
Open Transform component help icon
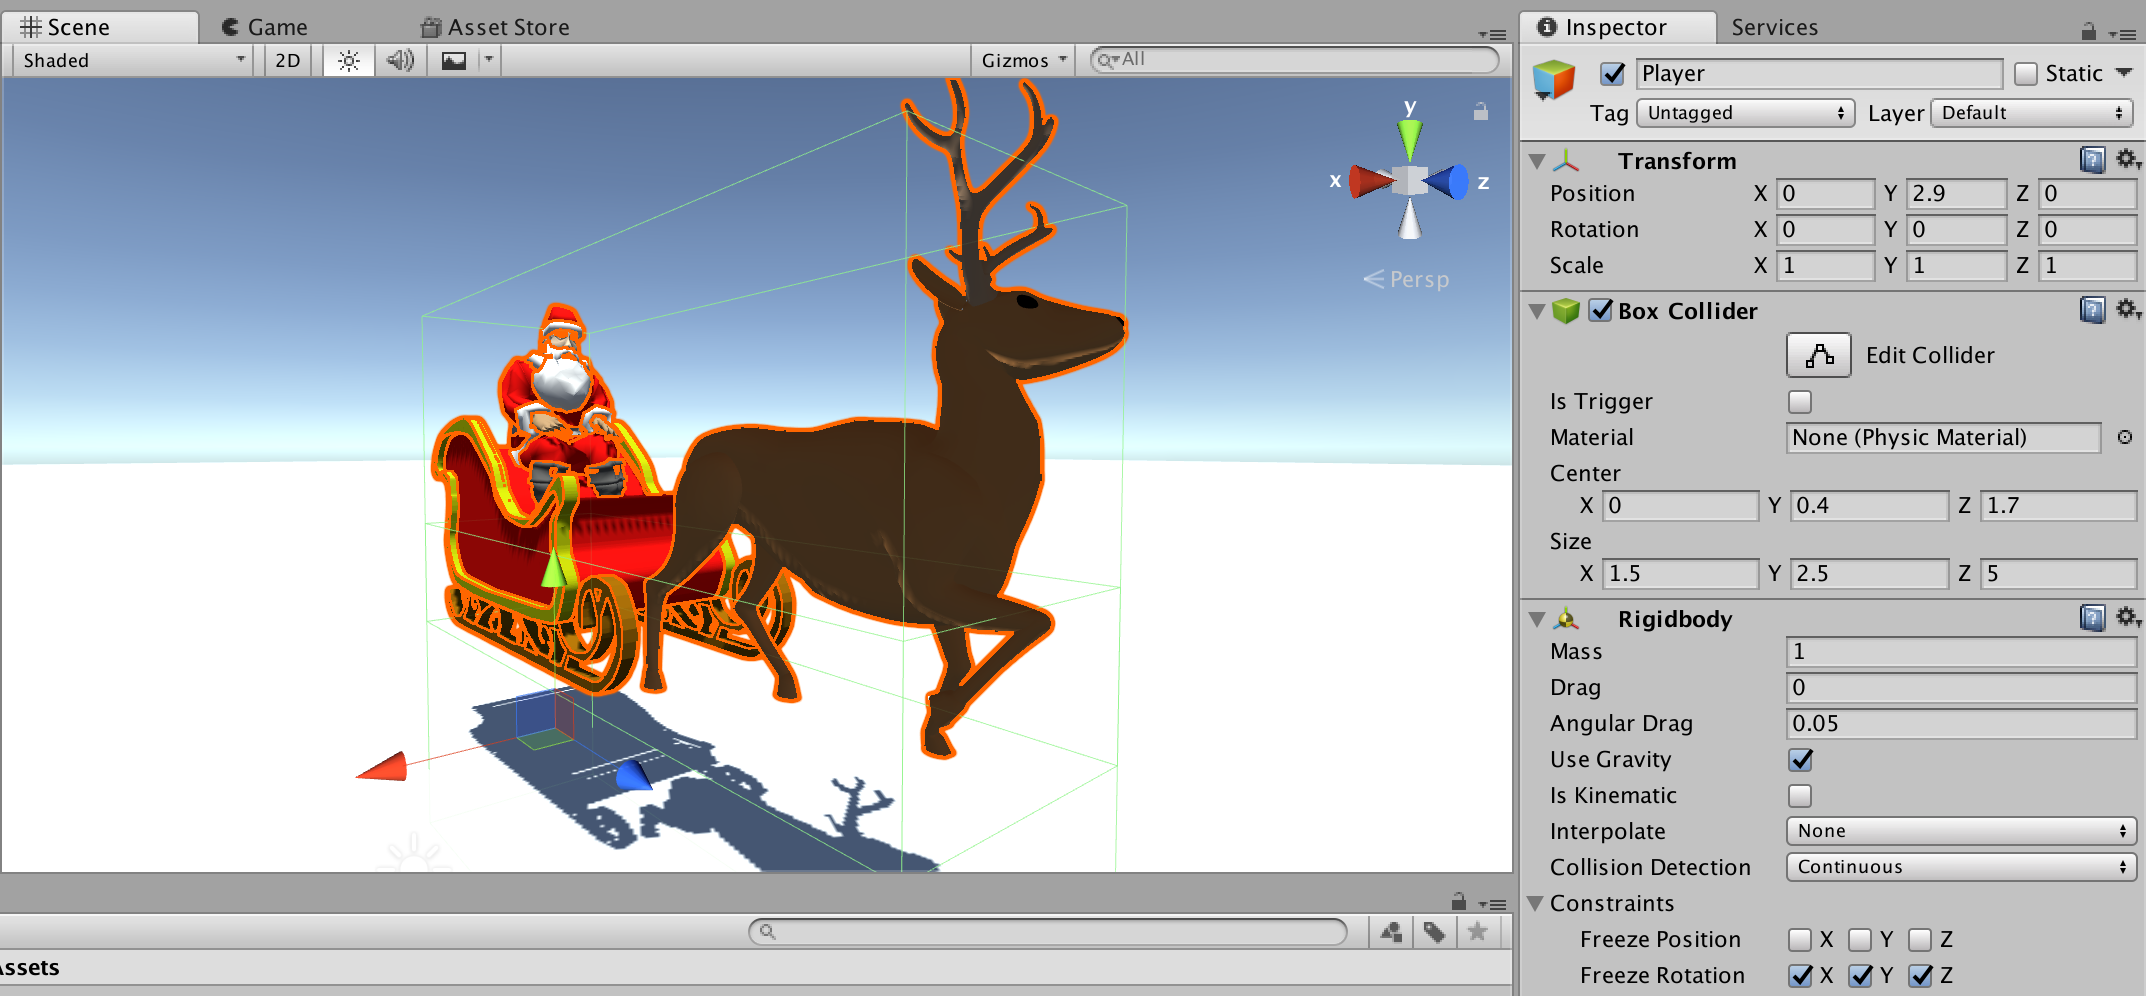pyautogui.click(x=2092, y=159)
